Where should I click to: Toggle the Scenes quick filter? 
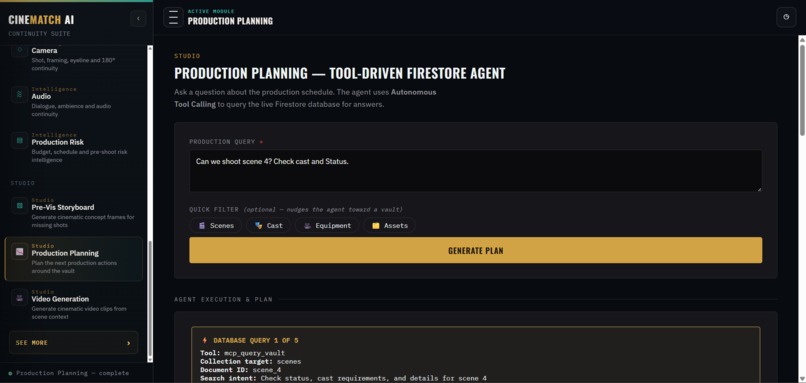click(x=215, y=225)
